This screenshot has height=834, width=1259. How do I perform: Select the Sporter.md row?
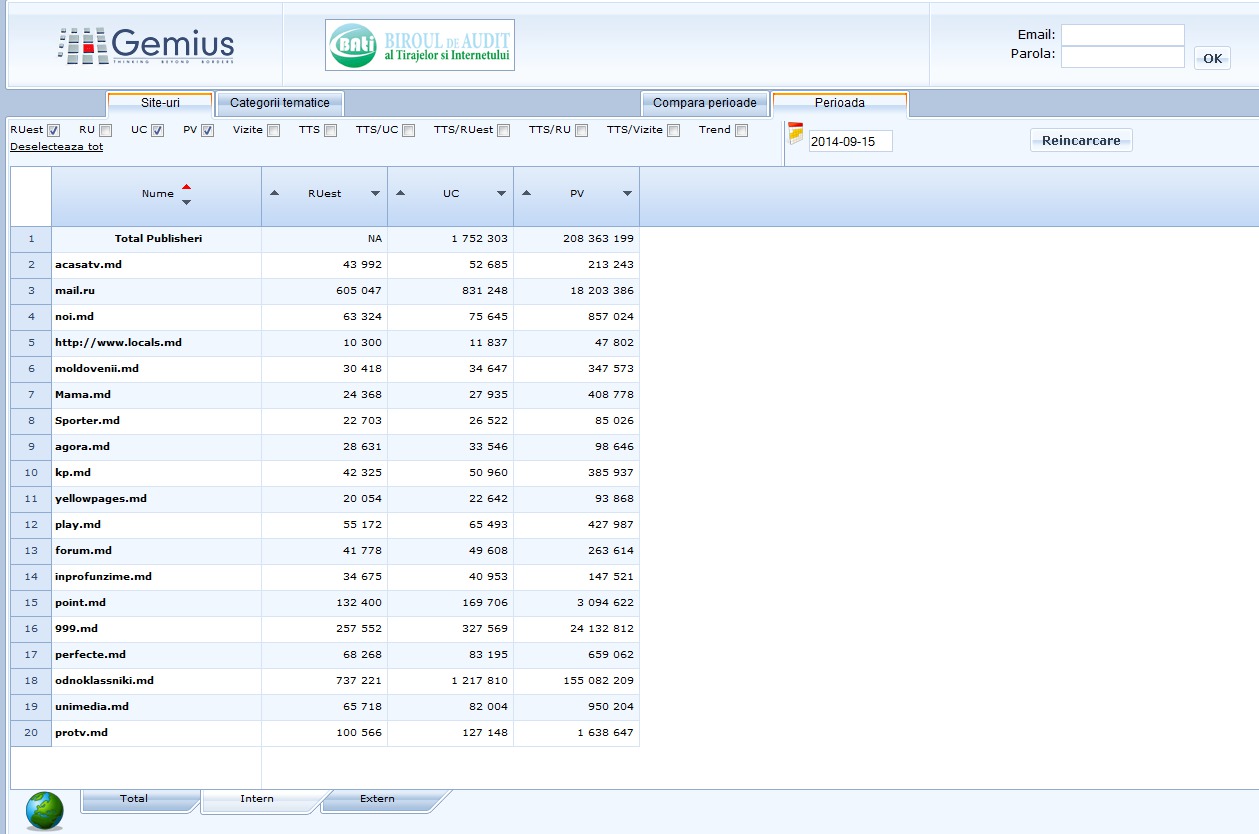325,421
